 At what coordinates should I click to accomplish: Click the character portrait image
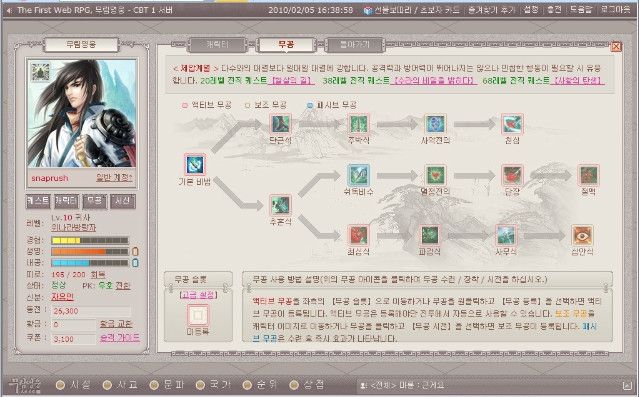point(82,113)
